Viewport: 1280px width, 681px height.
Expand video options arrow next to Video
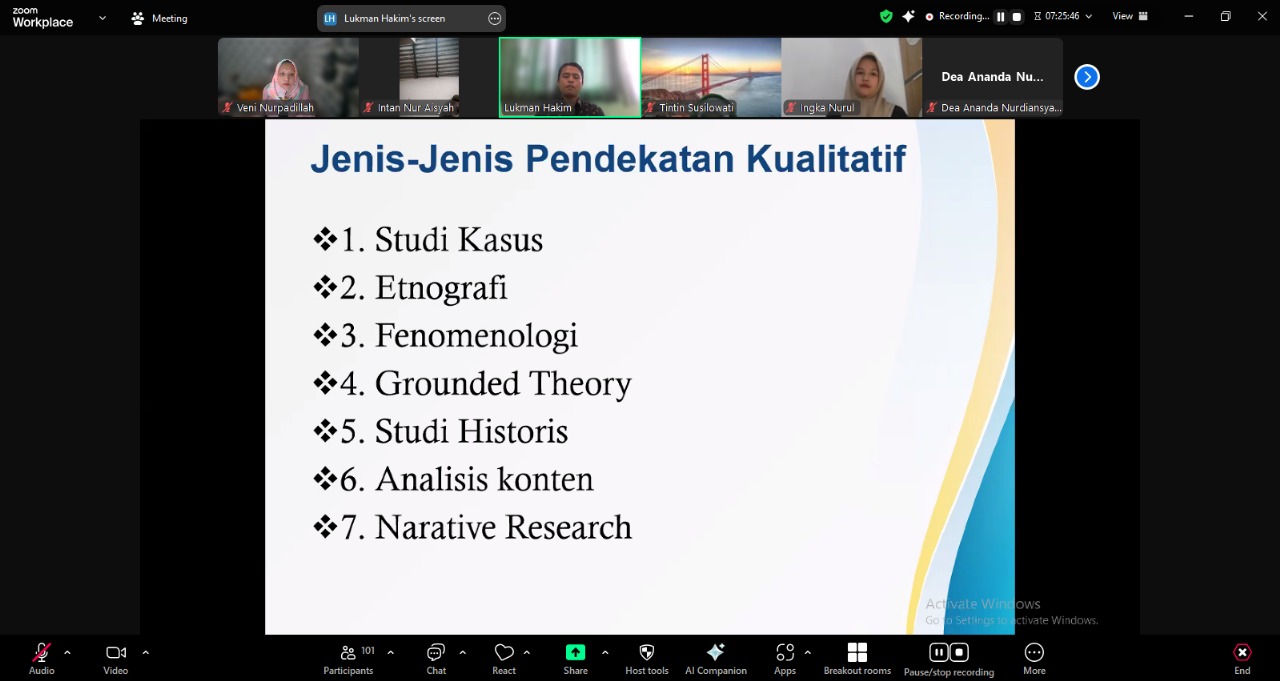click(145, 653)
